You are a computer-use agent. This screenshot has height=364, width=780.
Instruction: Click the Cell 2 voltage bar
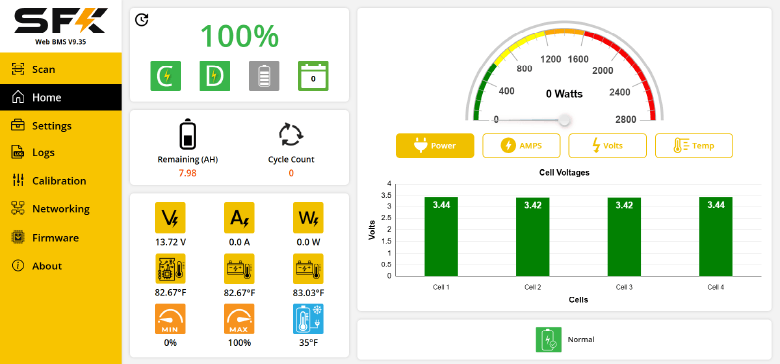point(533,237)
